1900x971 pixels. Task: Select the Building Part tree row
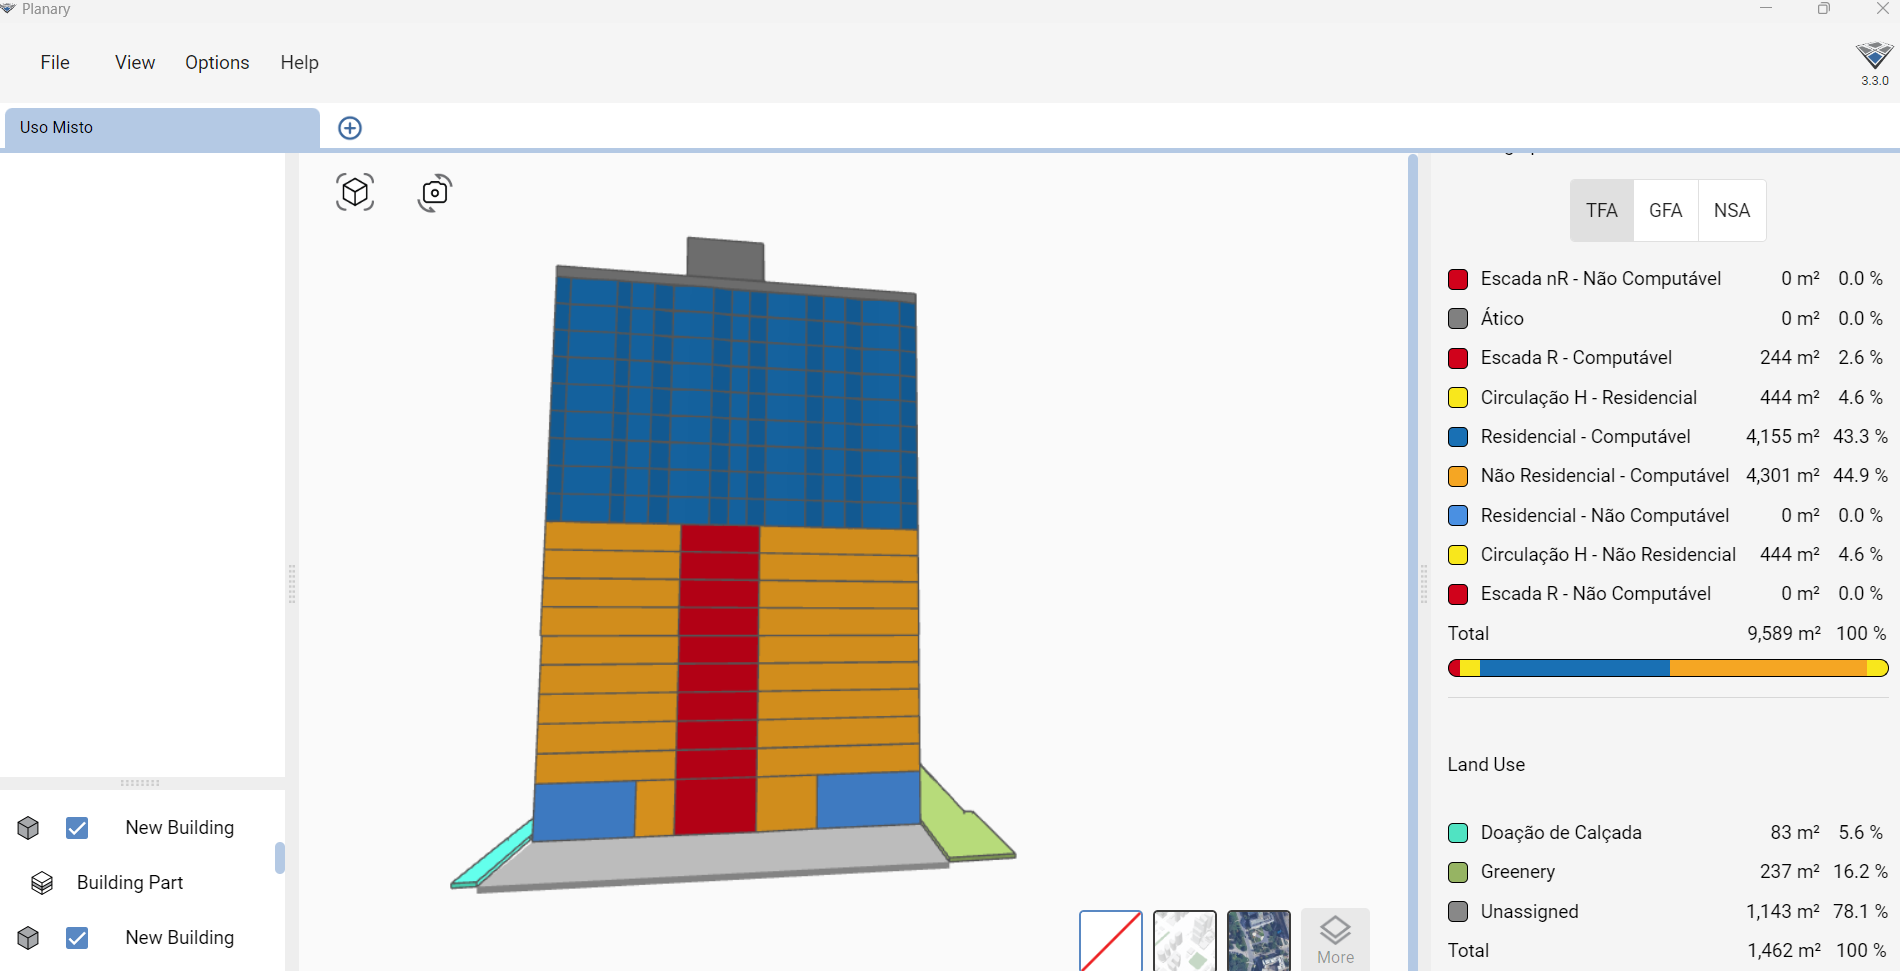140,883
